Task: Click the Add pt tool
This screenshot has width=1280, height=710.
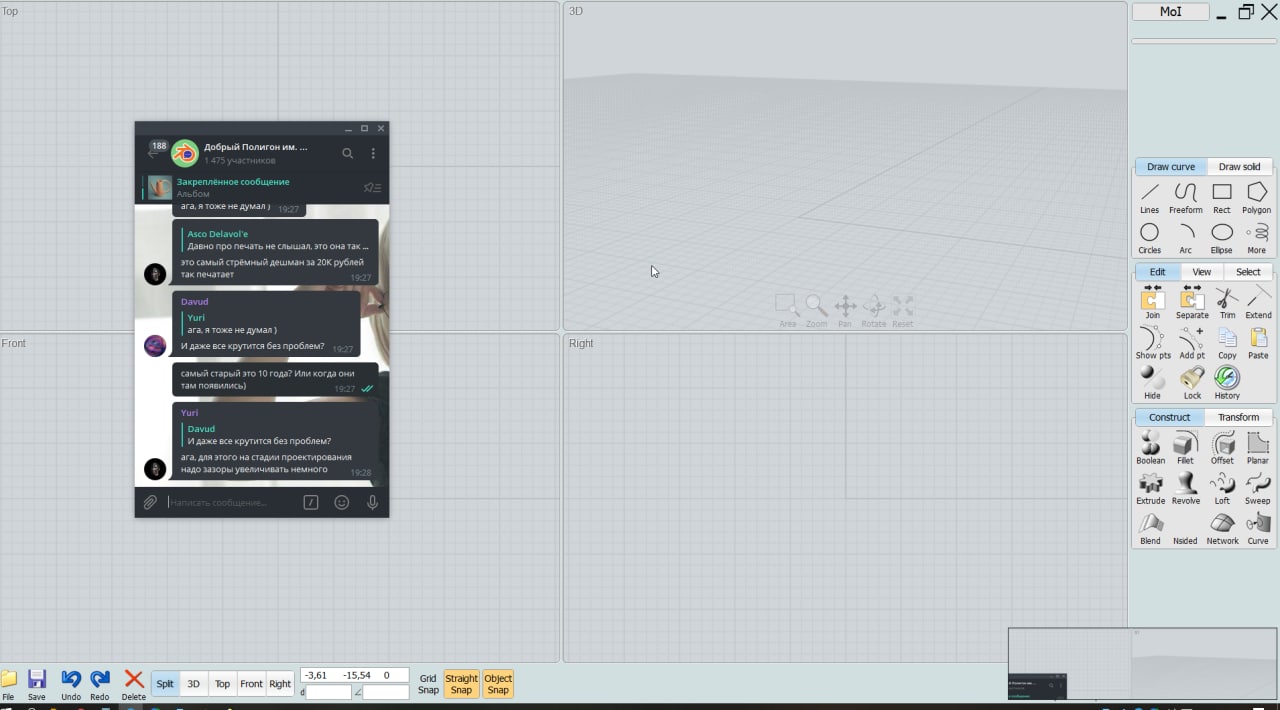Action: pyautogui.click(x=1192, y=343)
